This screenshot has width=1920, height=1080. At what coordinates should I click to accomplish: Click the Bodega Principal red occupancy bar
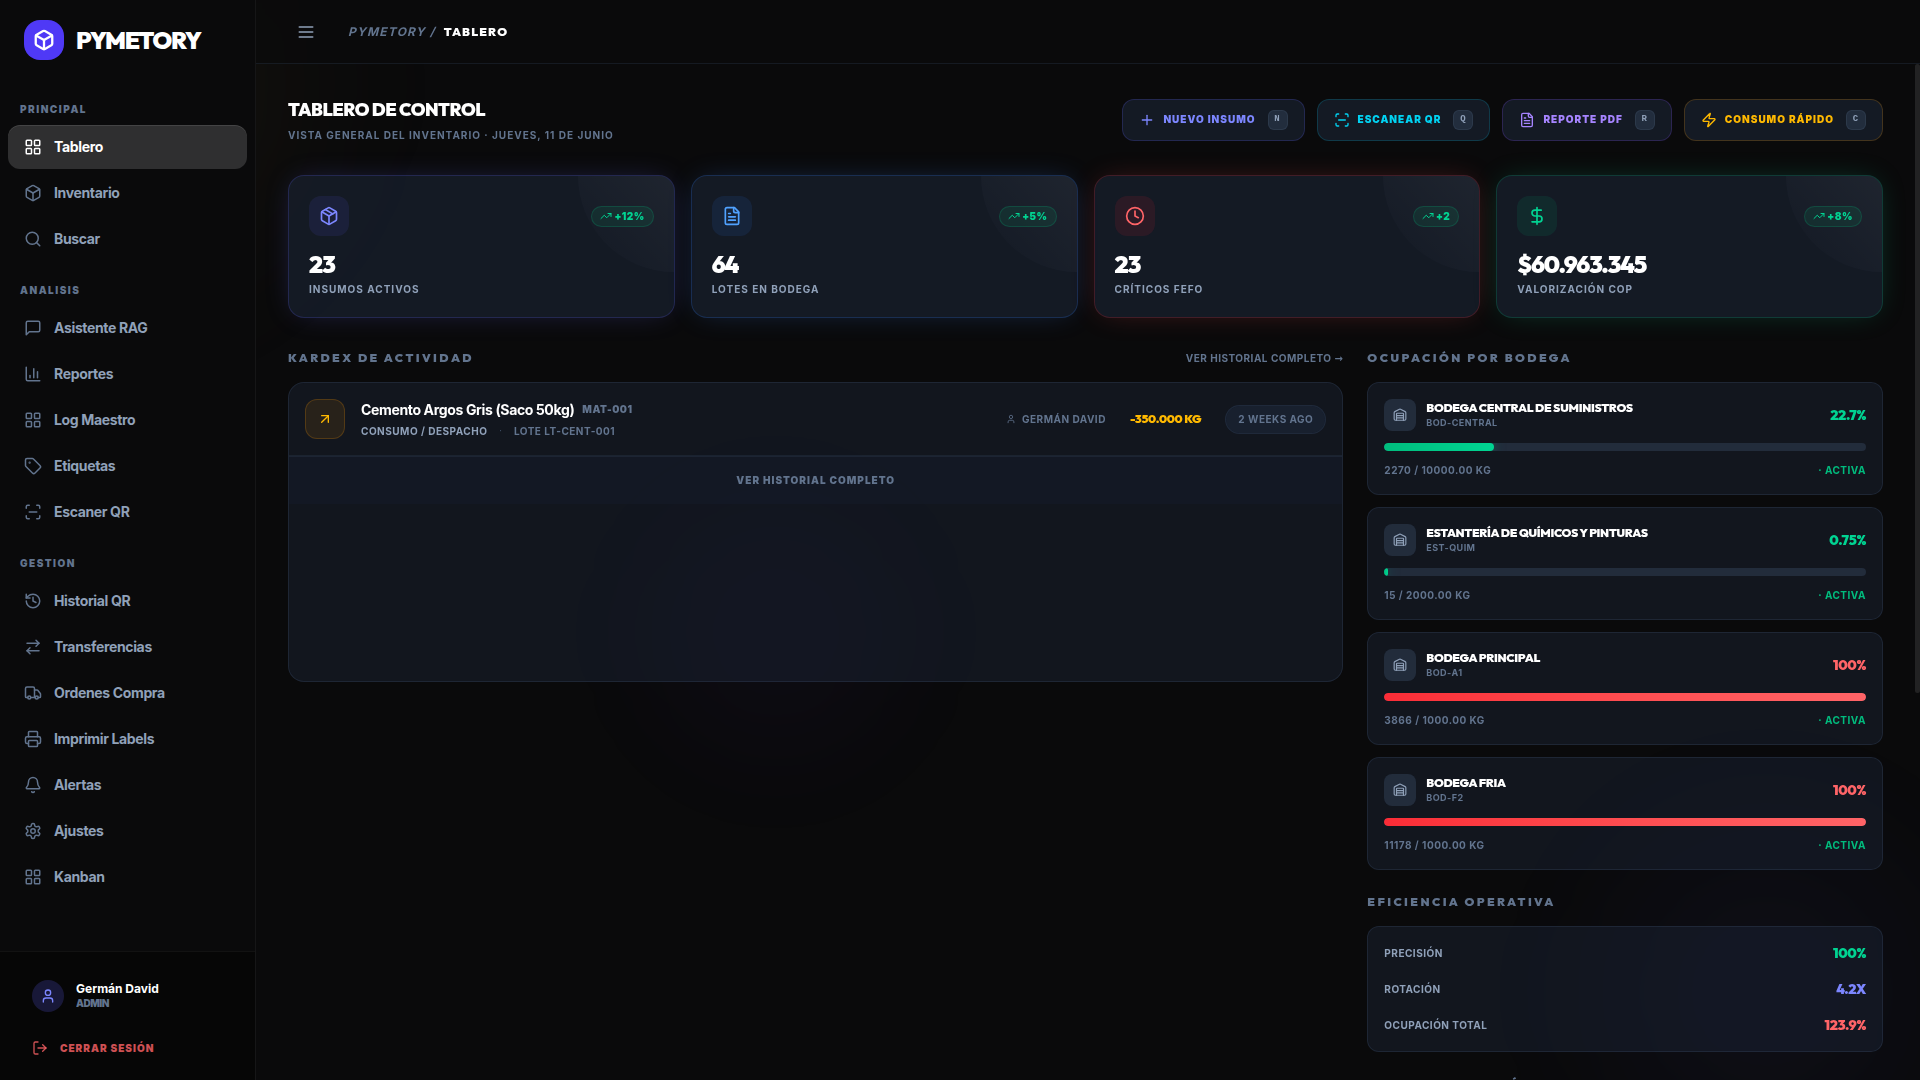tap(1625, 697)
